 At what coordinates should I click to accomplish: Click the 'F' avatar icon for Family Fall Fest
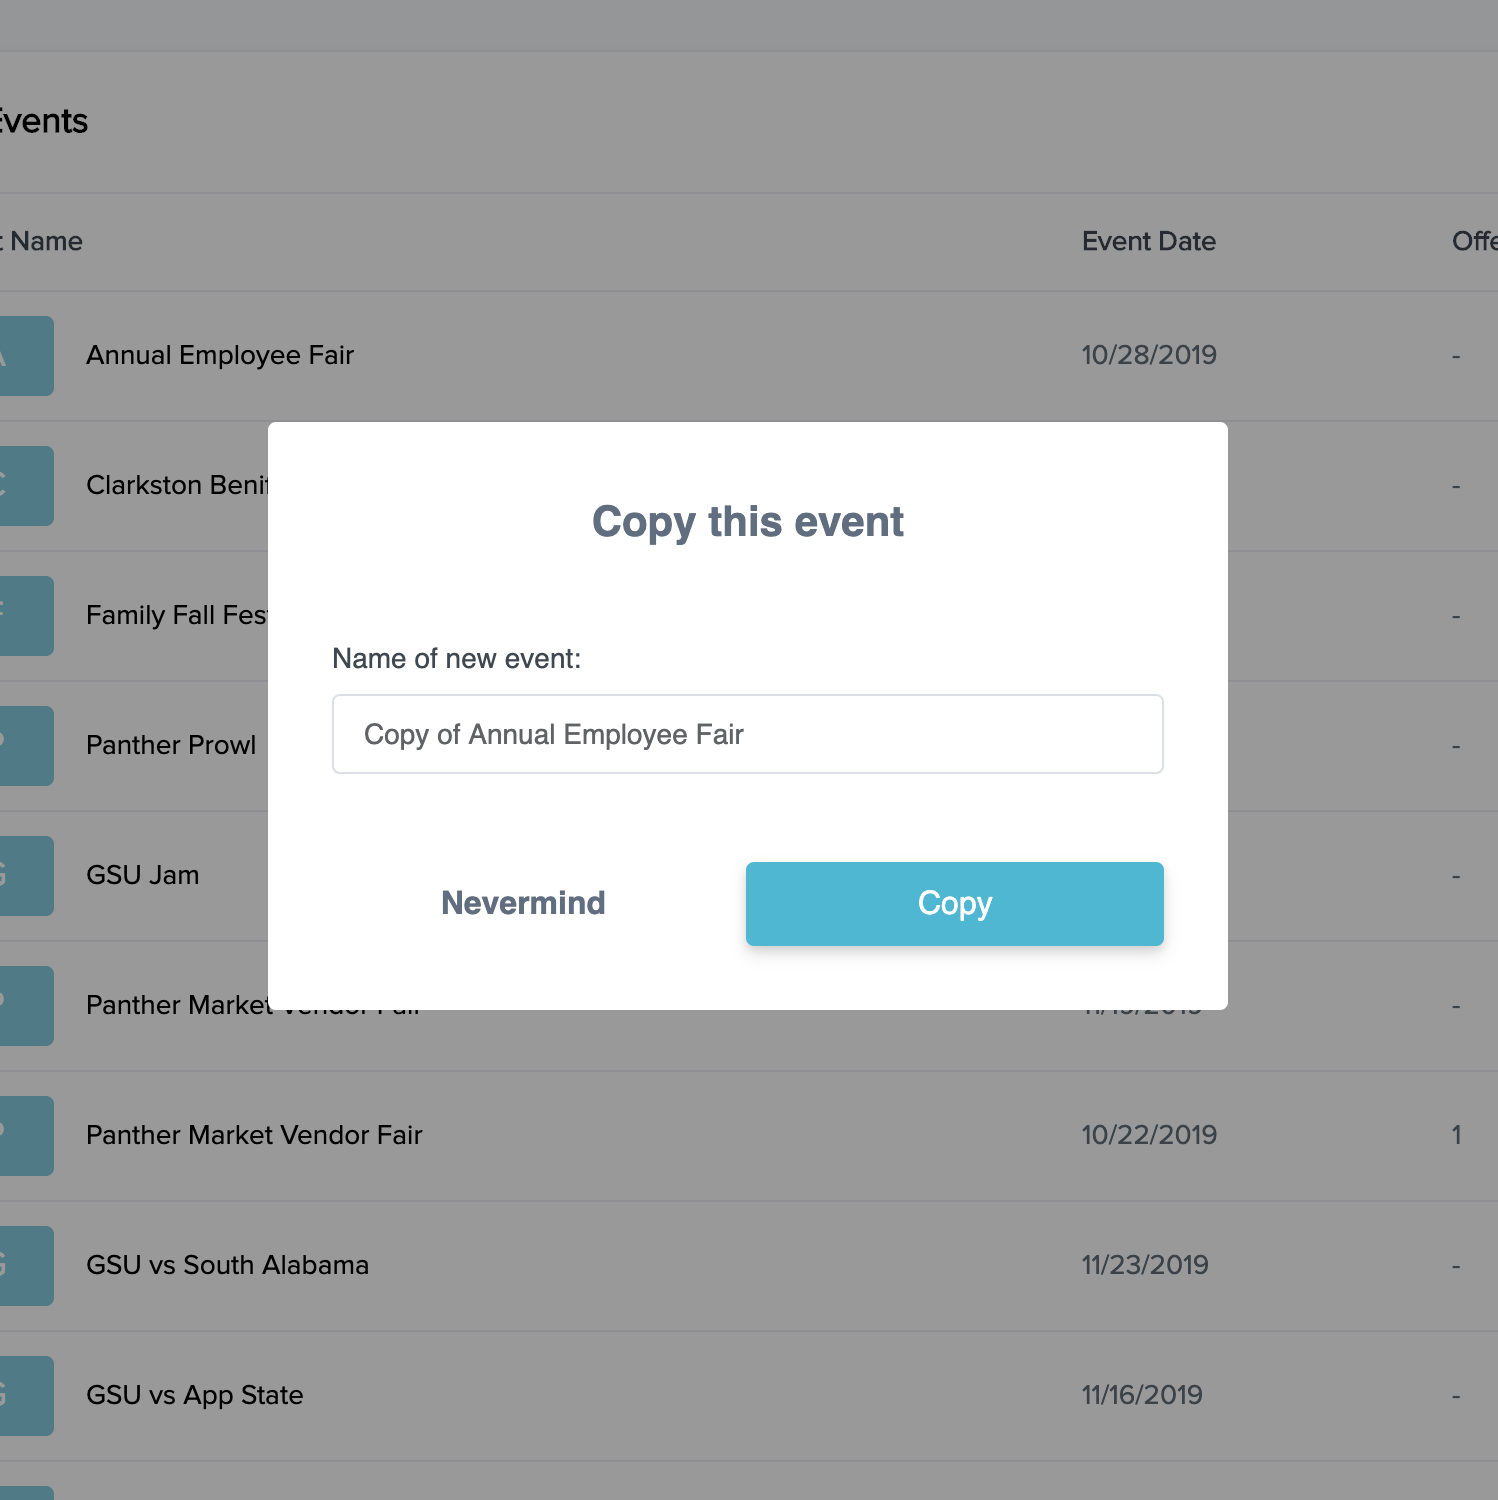(x=25, y=615)
